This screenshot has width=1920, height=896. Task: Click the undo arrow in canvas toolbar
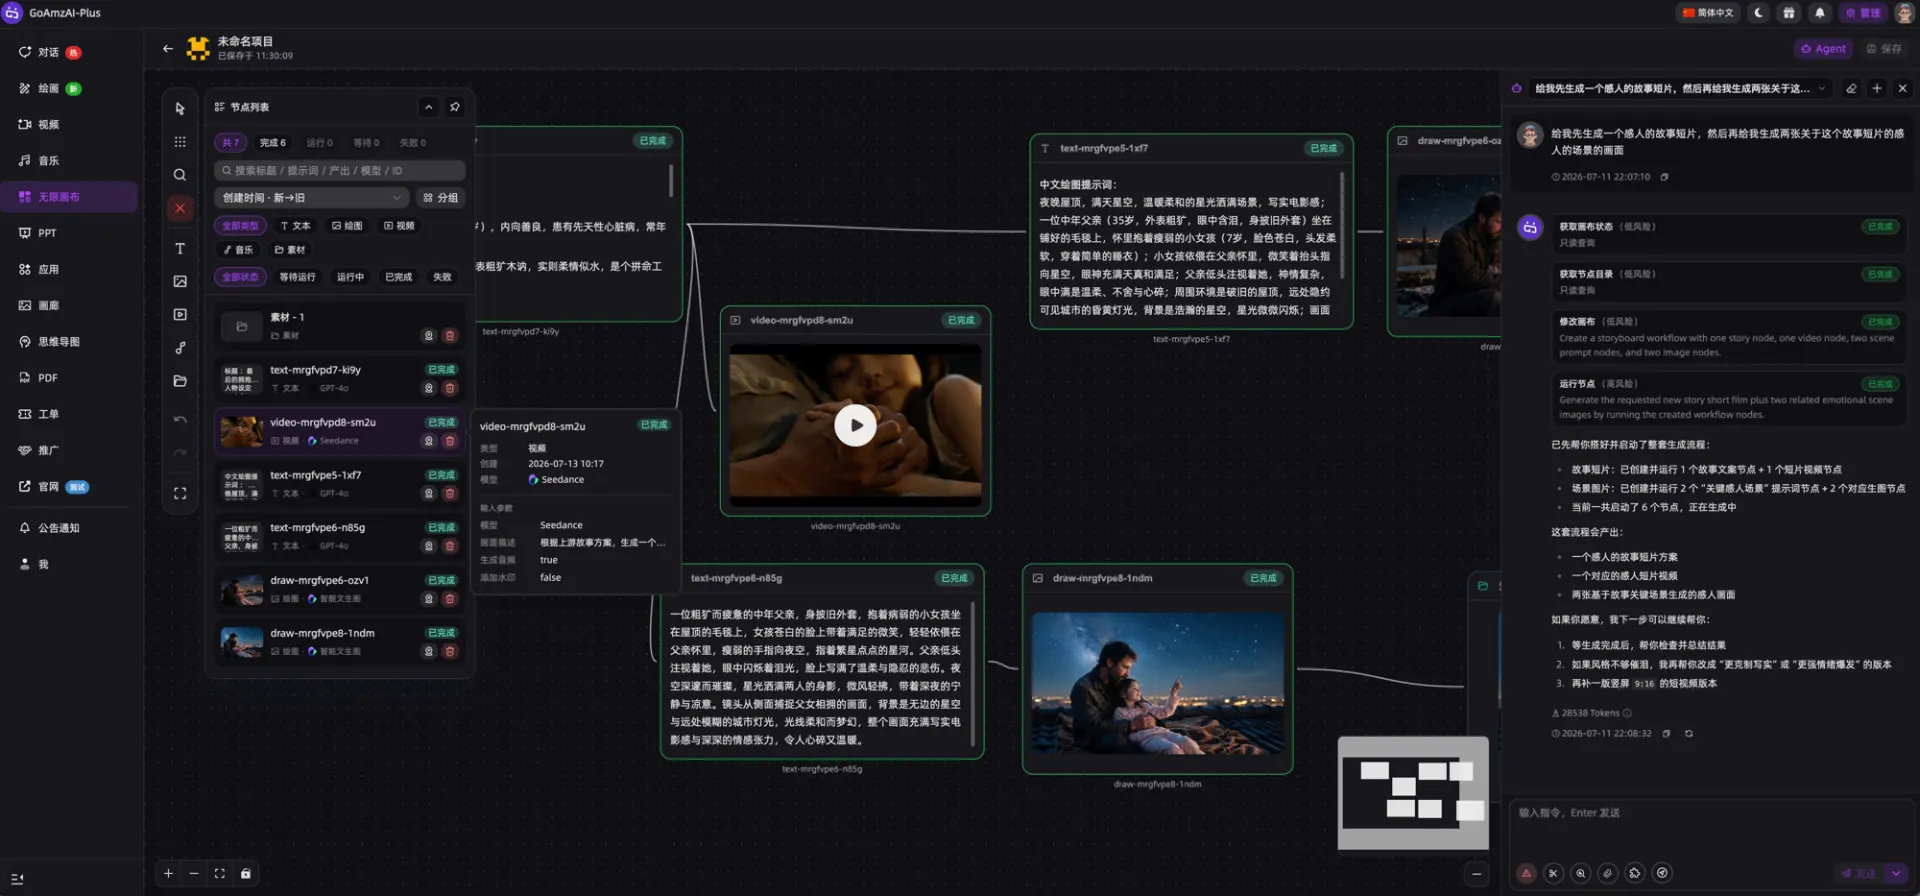(x=180, y=420)
